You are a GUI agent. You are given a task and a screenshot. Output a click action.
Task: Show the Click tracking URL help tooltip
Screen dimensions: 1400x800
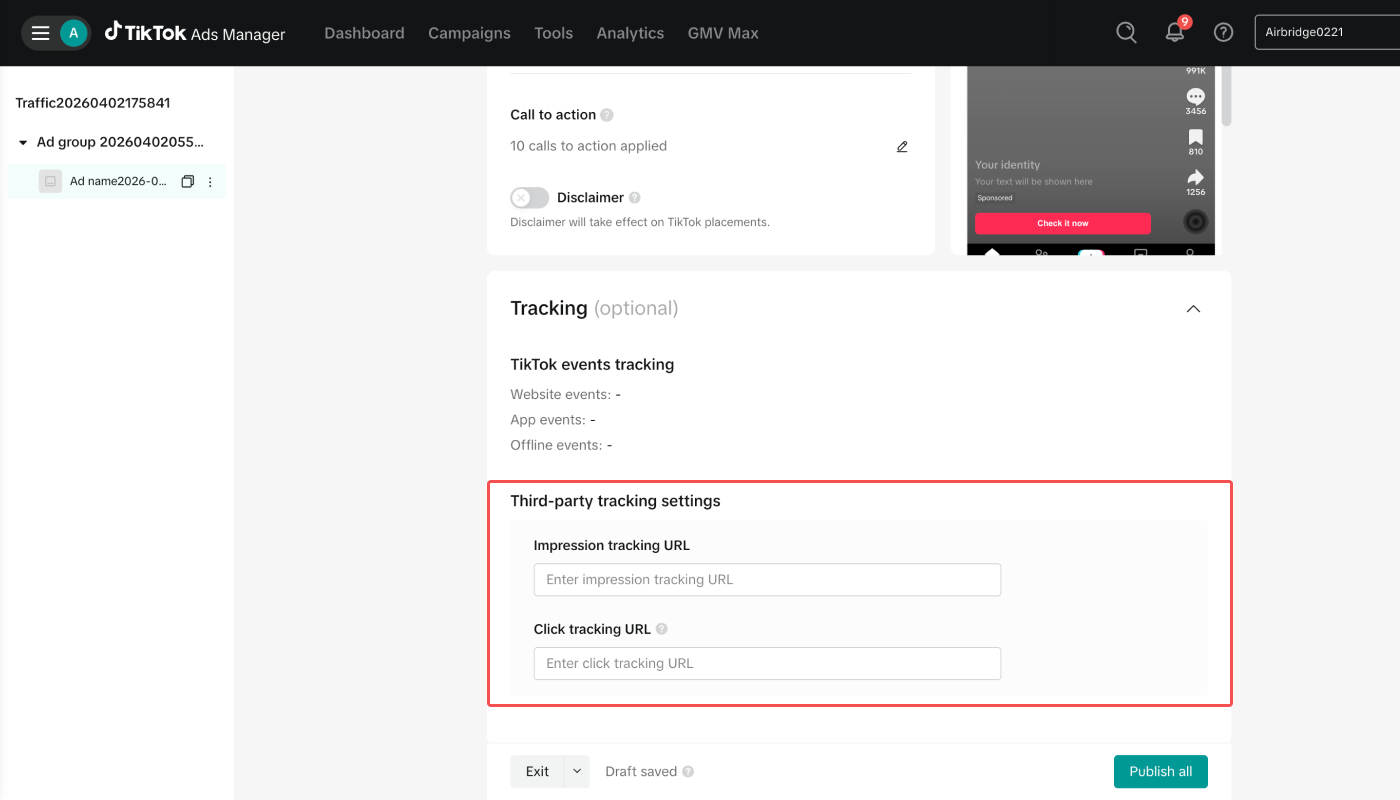tap(662, 630)
